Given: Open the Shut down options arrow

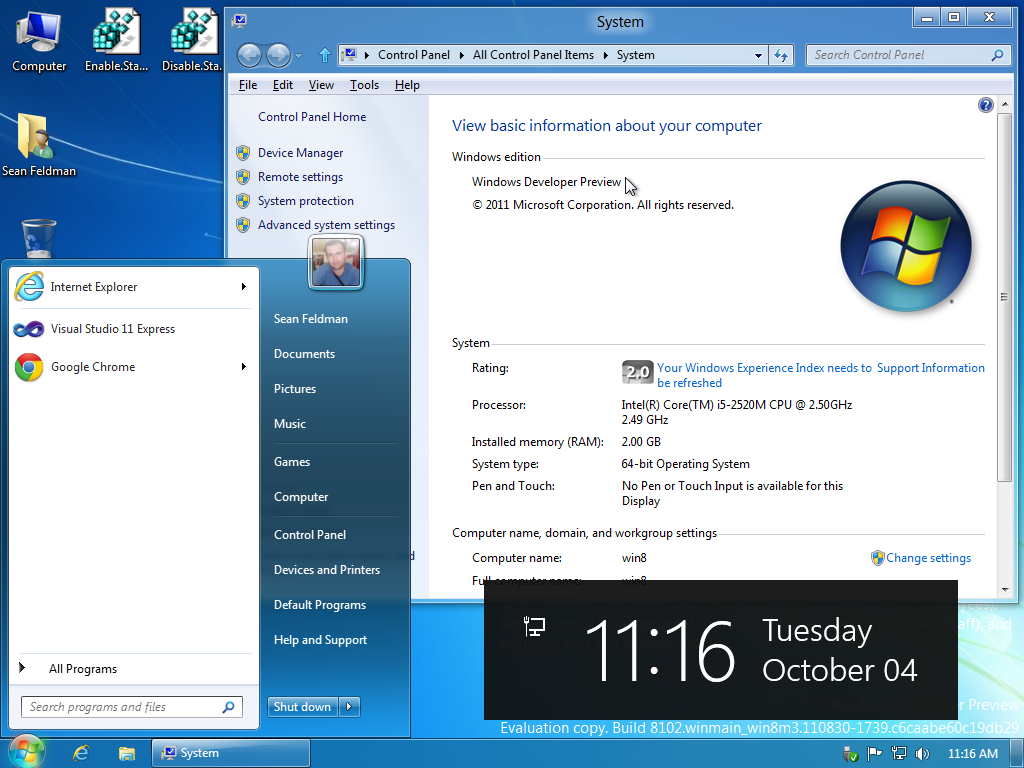Looking at the screenshot, I should point(349,707).
